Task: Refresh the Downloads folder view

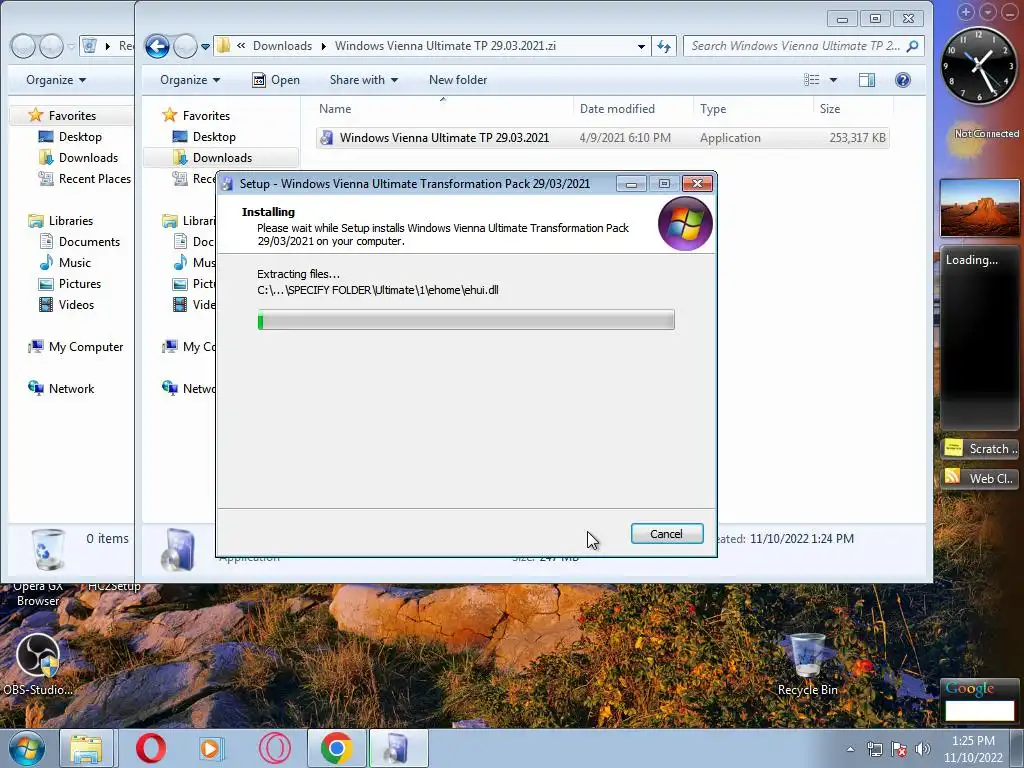Action: click(664, 46)
